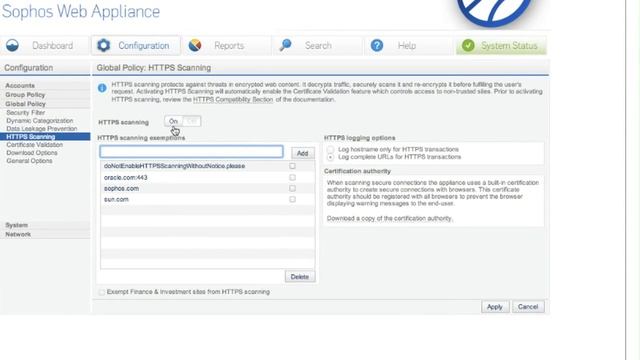Switch HTTPS scanning to On

click(173, 121)
